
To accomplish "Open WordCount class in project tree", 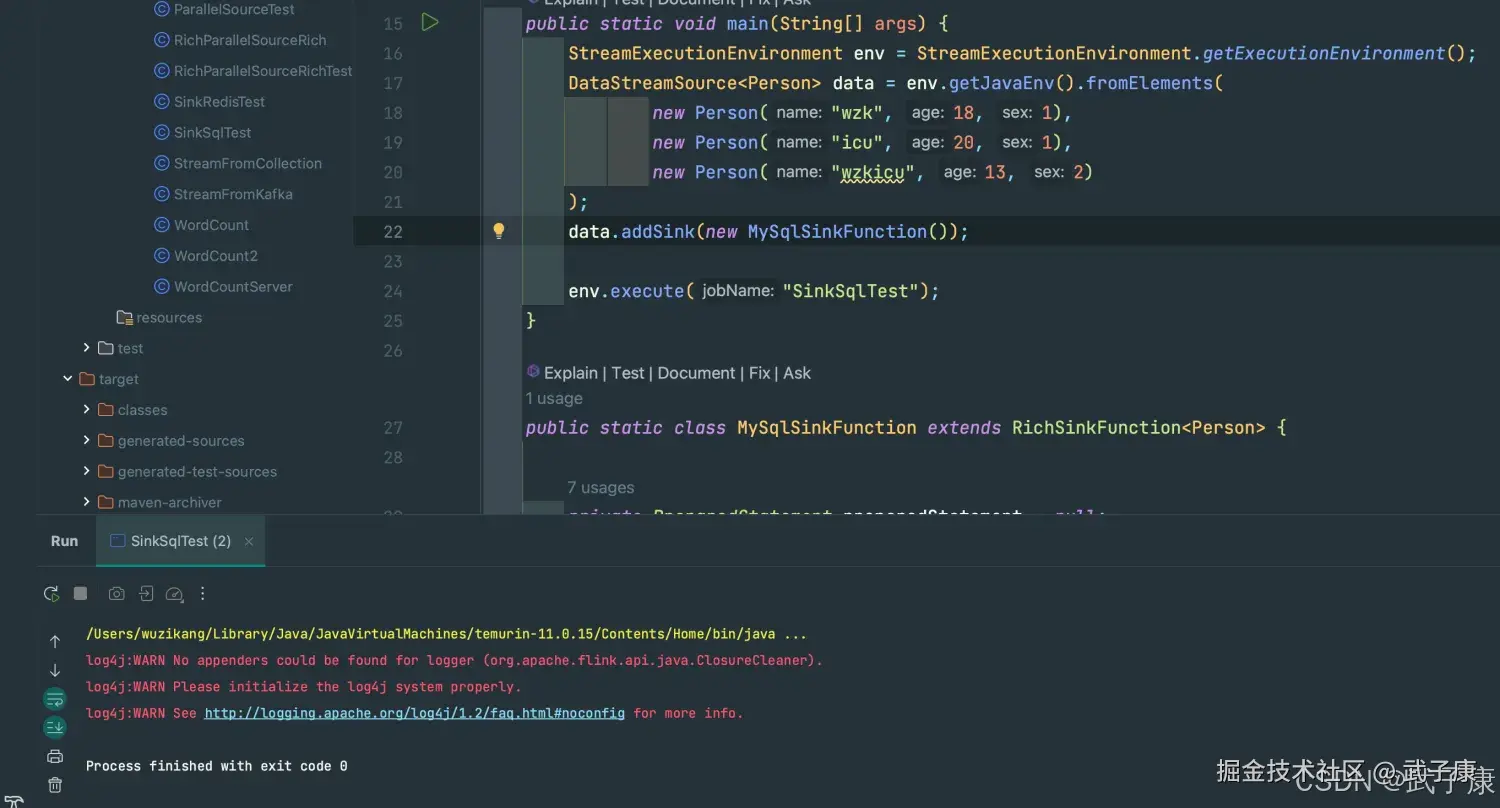I will point(201,225).
